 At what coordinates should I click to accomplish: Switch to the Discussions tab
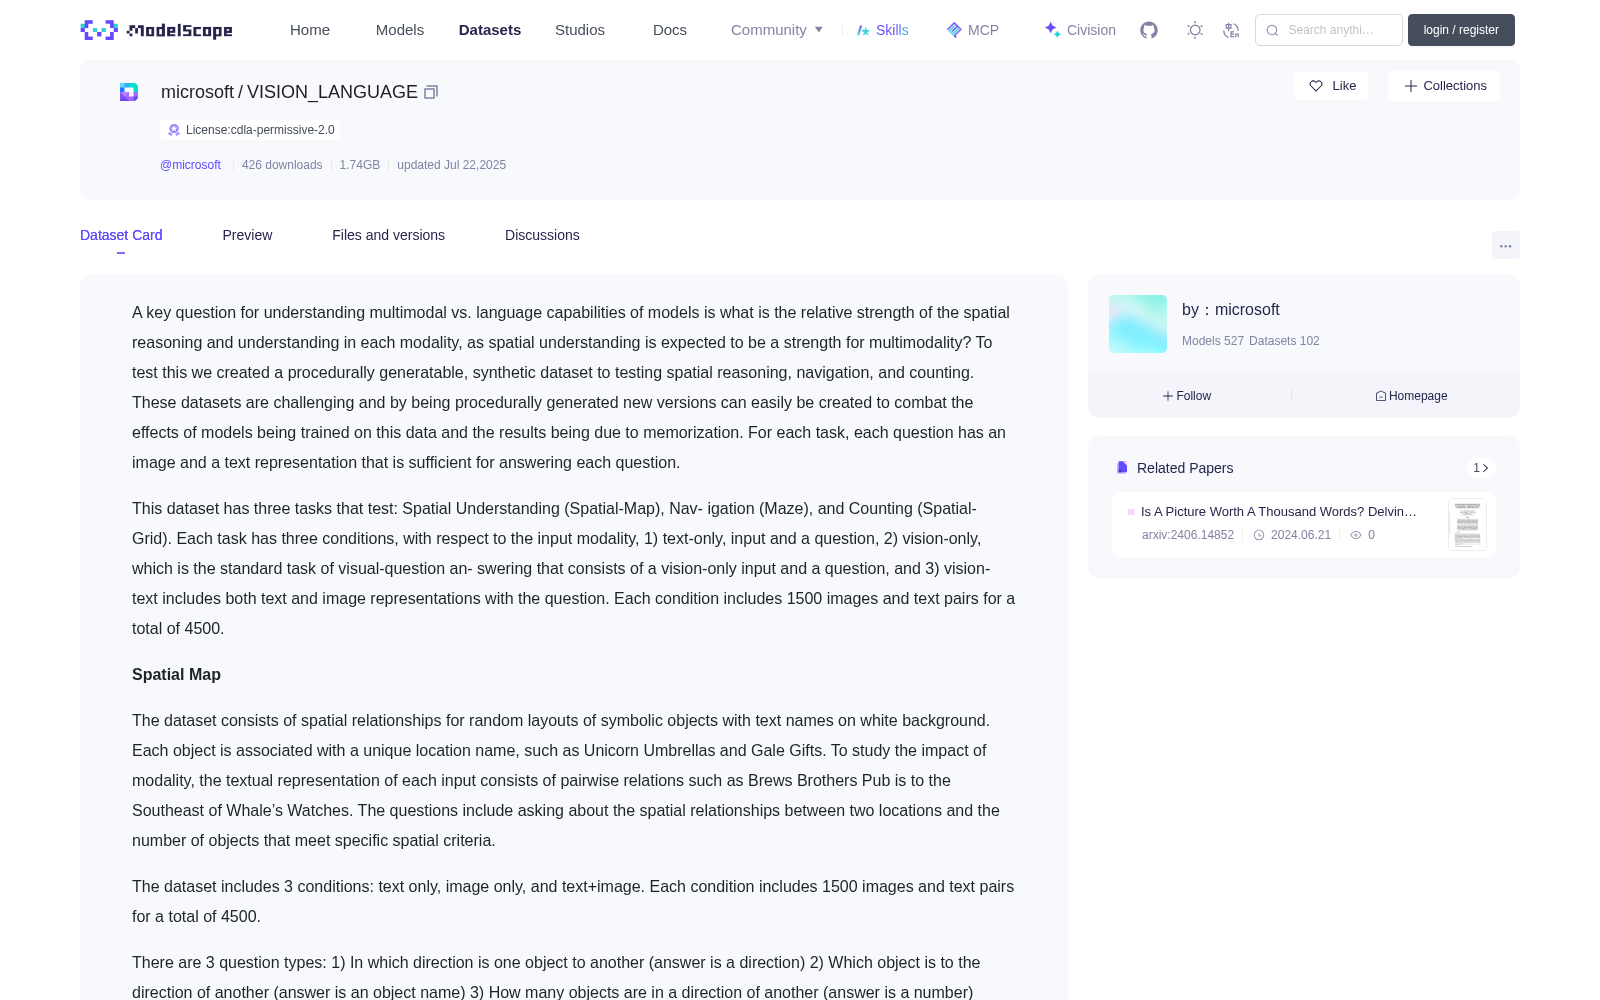click(542, 235)
